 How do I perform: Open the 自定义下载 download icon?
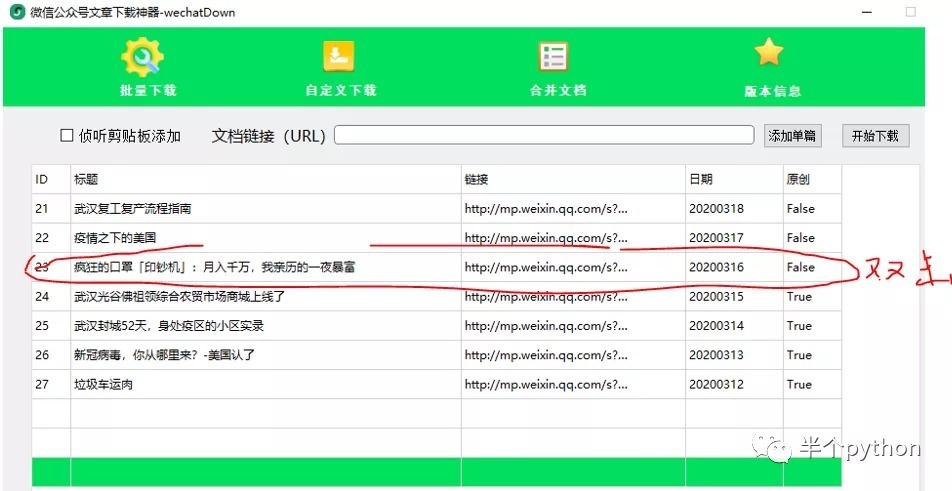[338, 57]
